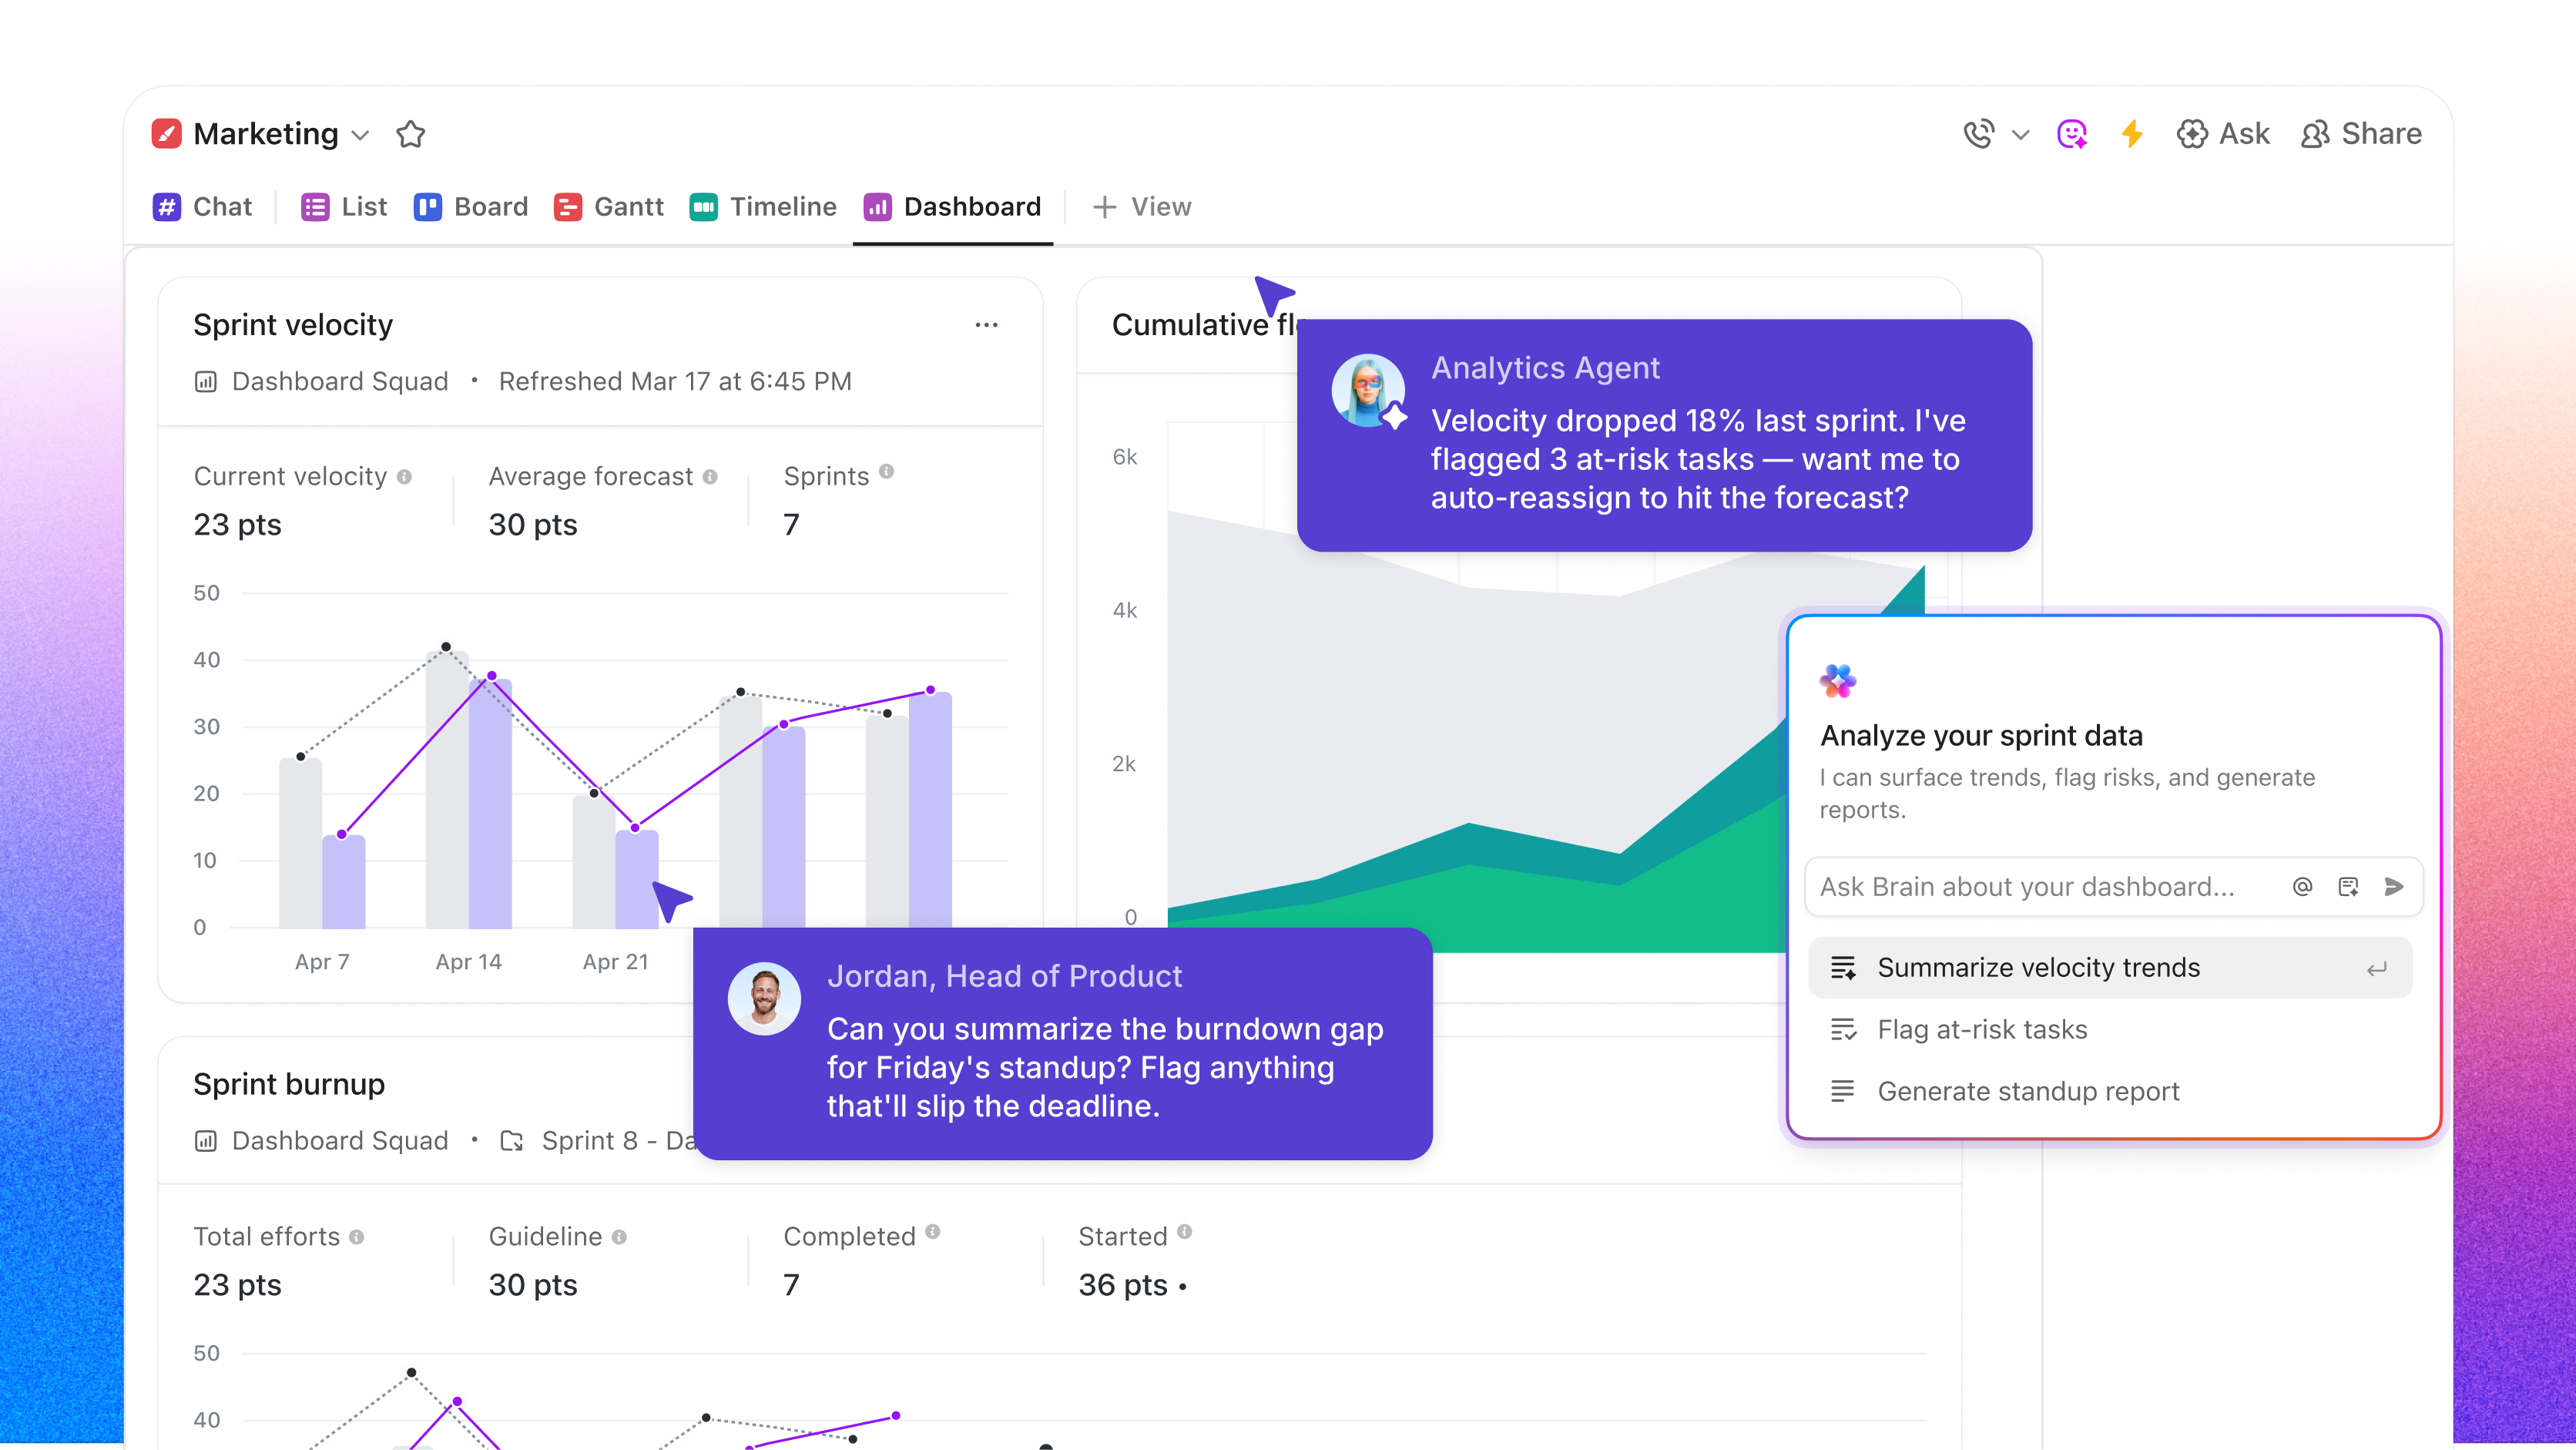Expand the Marketing space dropdown chevron
Viewport: 2576px width, 1450px height.
(361, 135)
